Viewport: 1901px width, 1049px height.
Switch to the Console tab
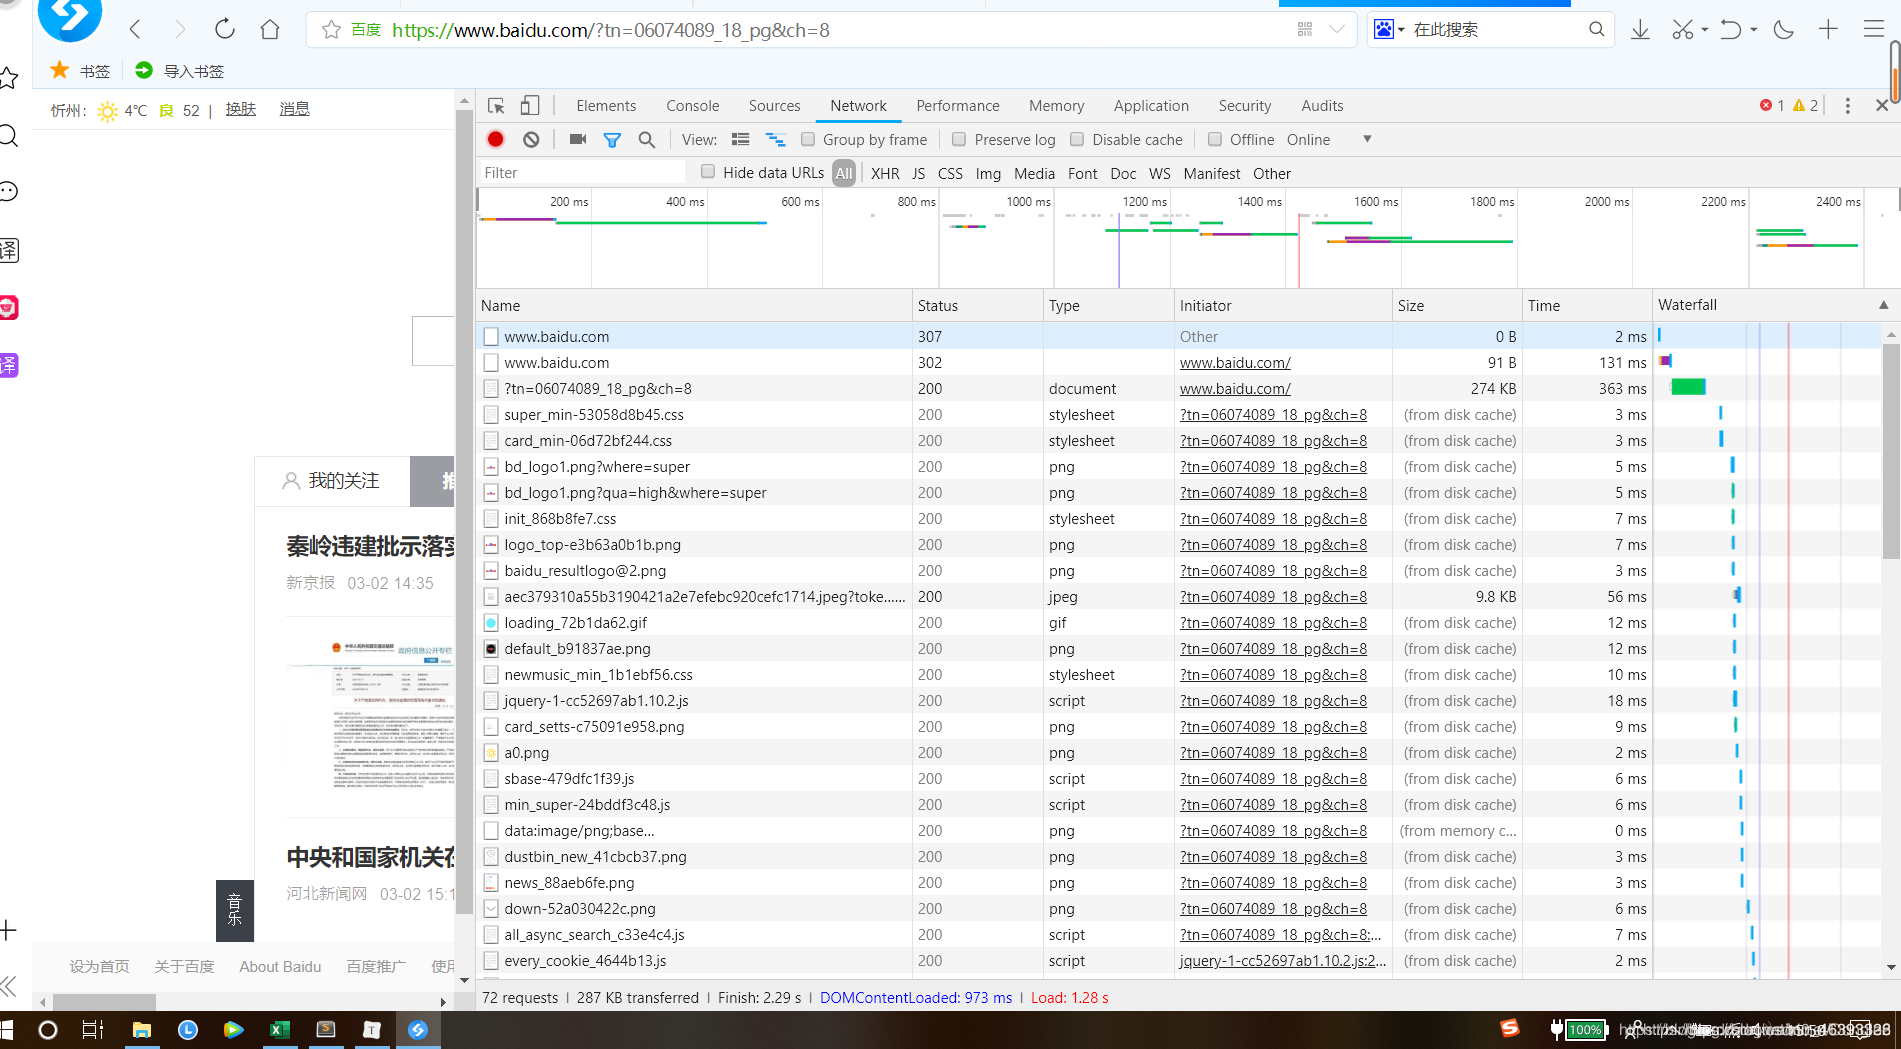(693, 106)
